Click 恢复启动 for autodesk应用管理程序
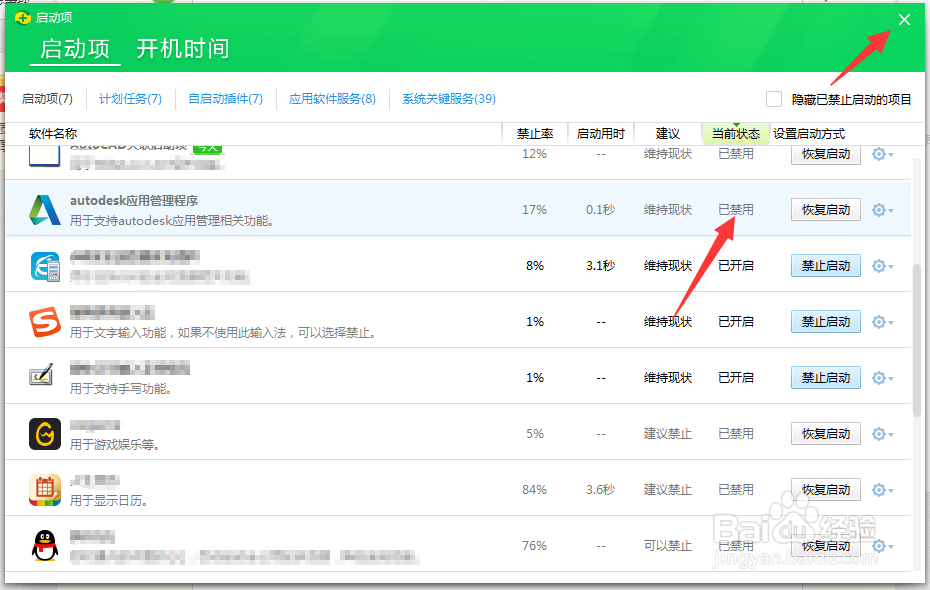 point(826,210)
